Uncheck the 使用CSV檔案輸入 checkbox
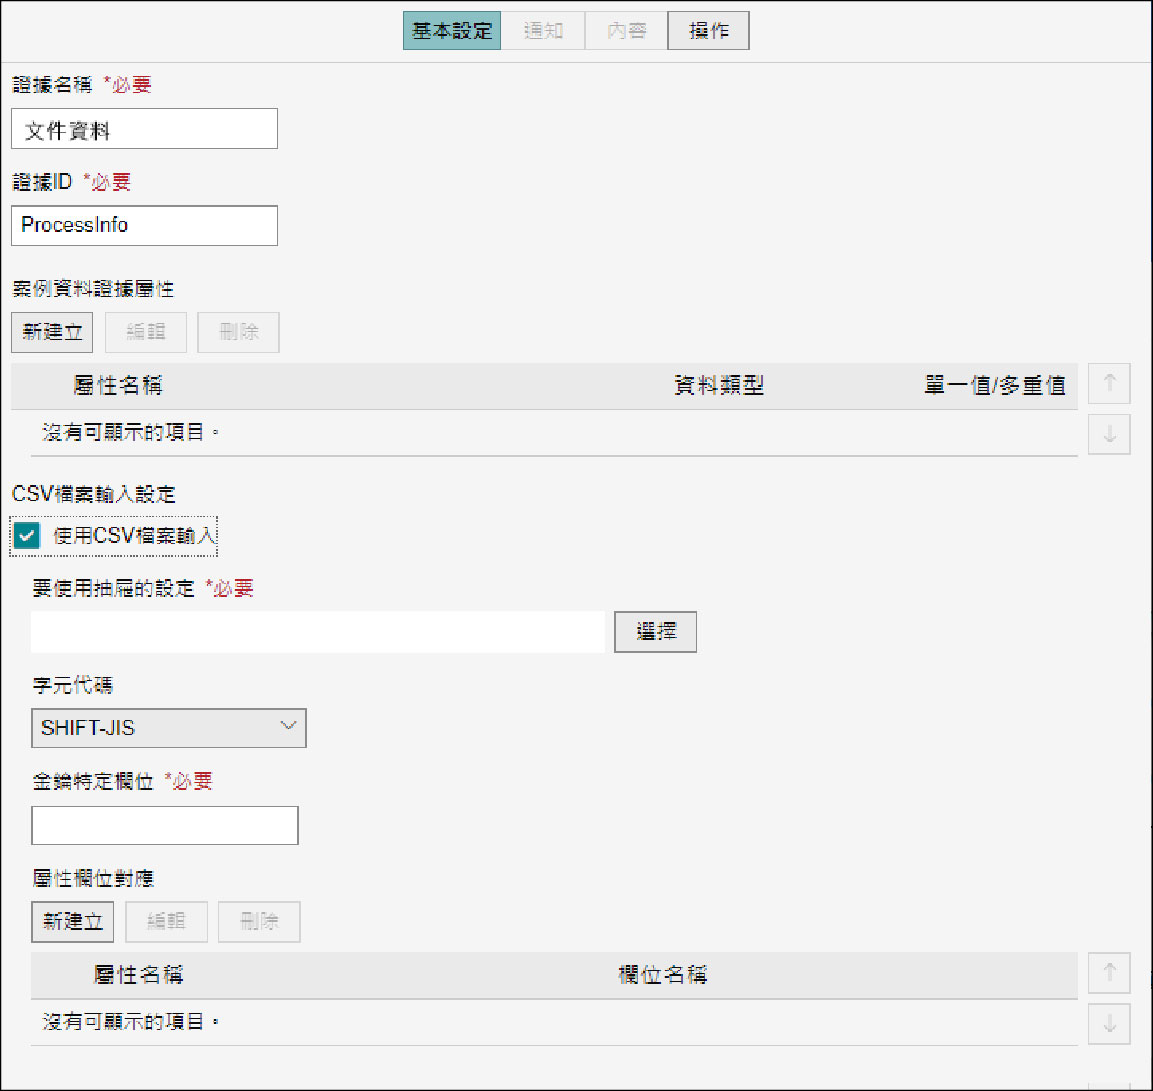 27,536
